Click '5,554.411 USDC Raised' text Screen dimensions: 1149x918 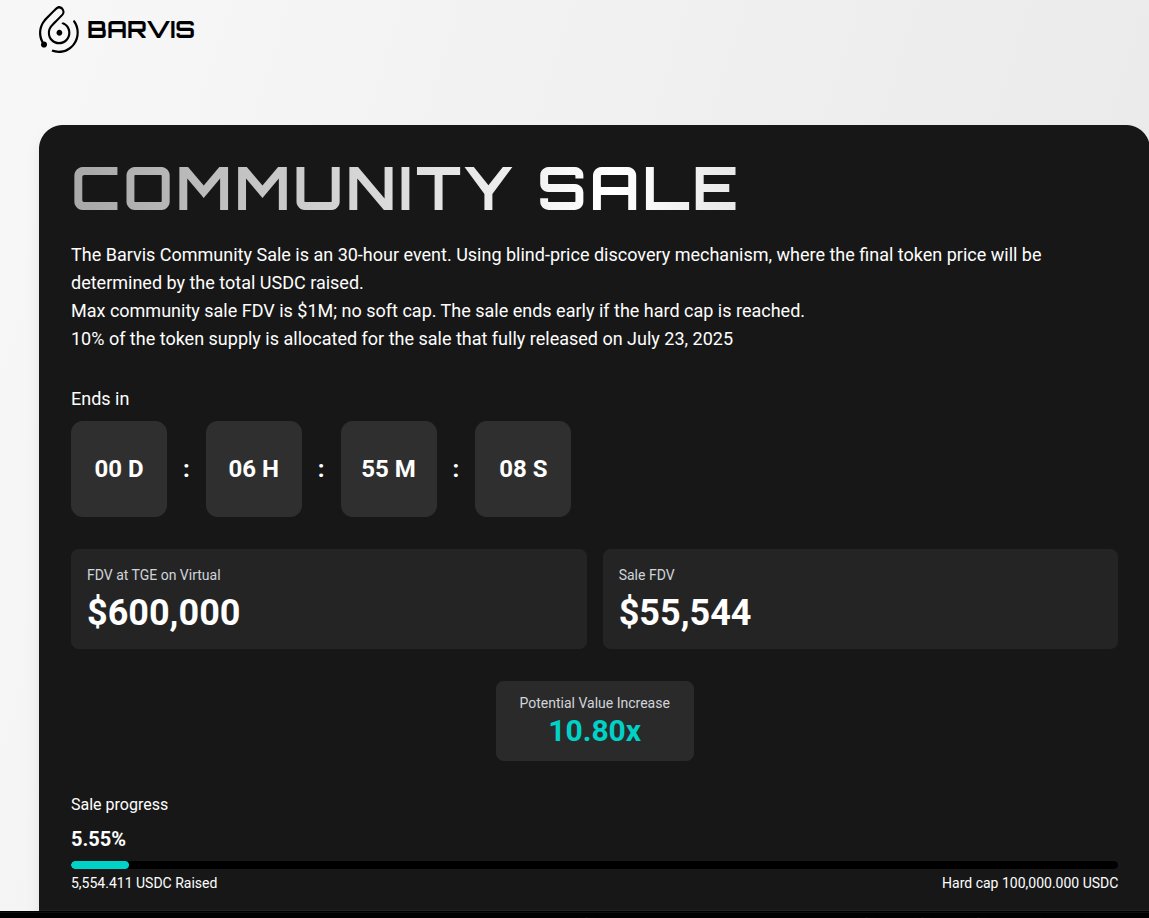[x=144, y=883]
